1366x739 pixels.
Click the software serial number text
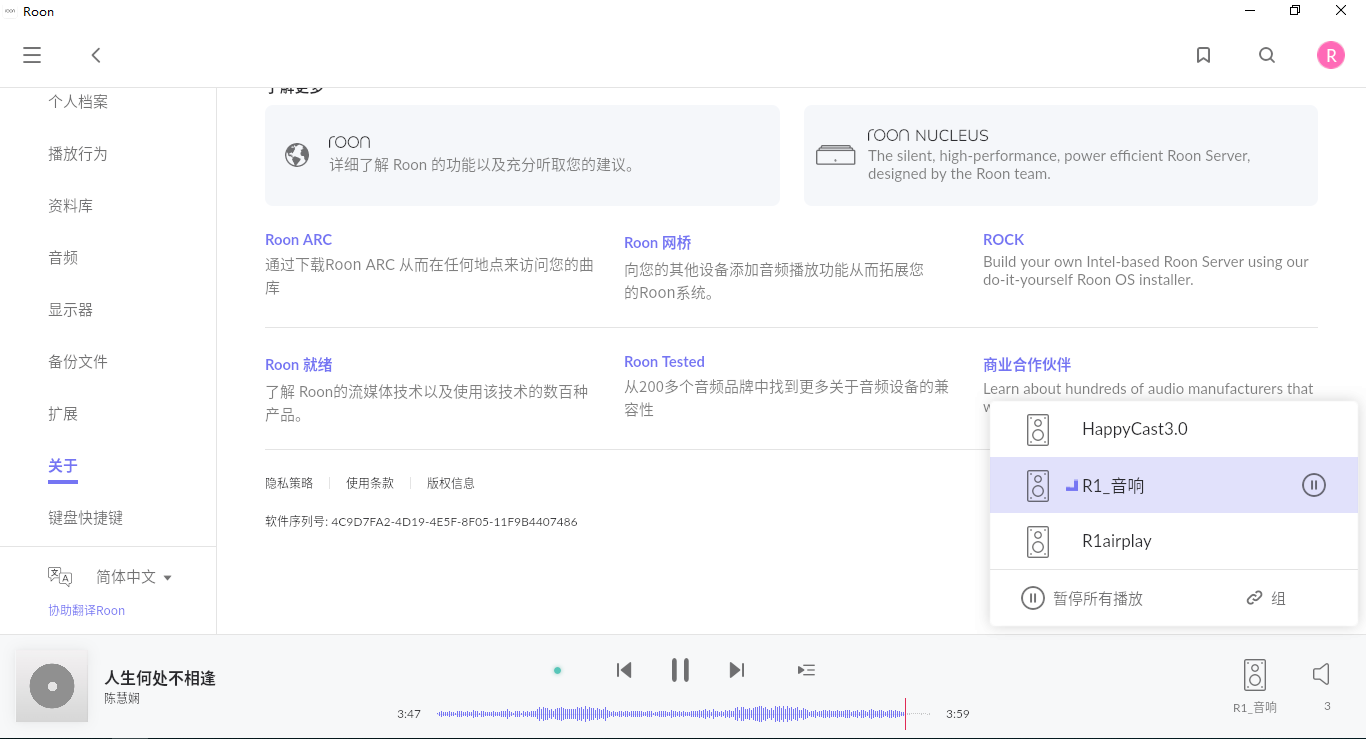tap(421, 522)
